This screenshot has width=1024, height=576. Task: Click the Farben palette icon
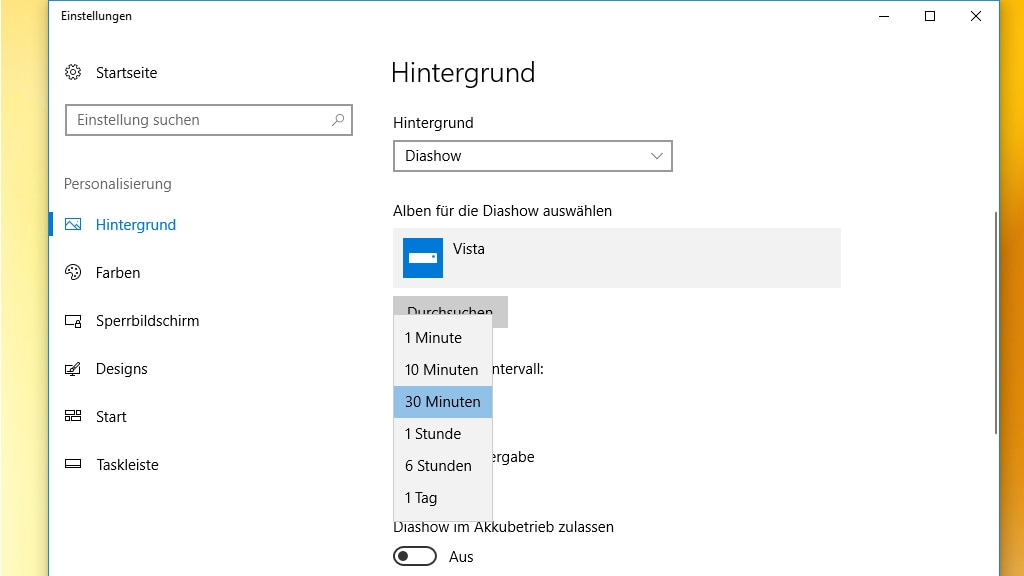[x=73, y=273]
